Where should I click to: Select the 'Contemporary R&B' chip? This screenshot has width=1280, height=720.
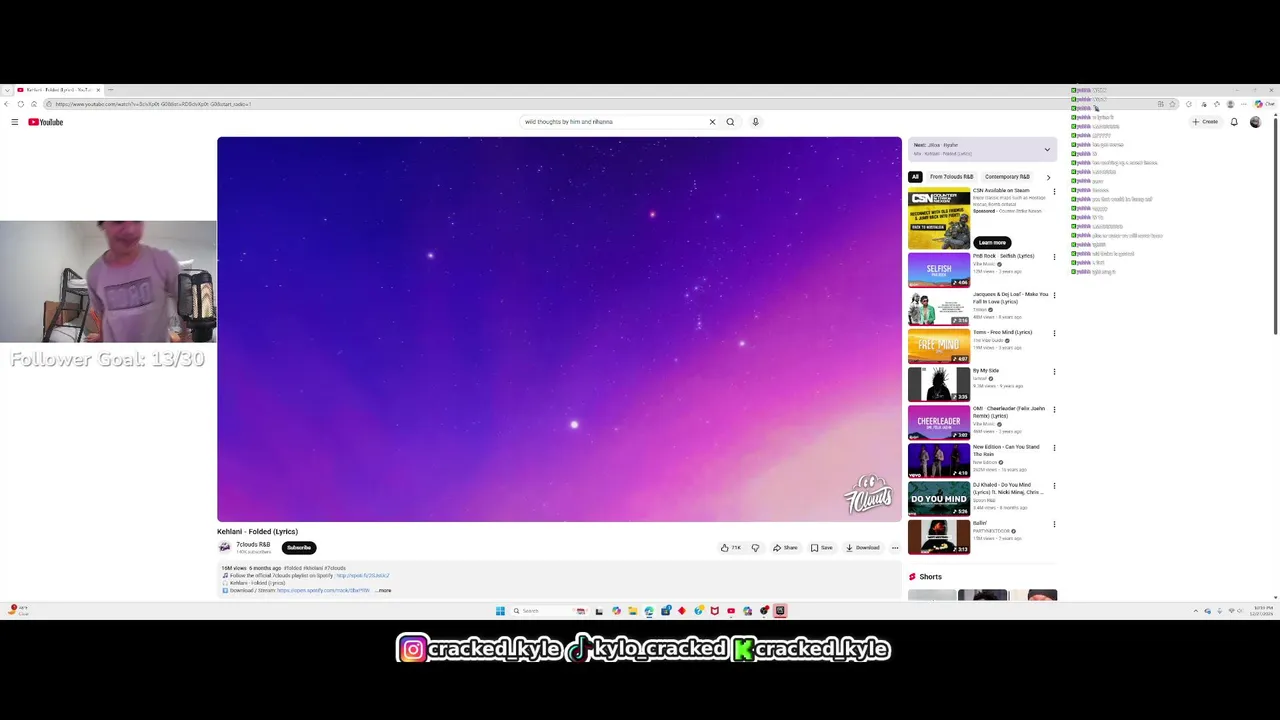pos(1007,177)
